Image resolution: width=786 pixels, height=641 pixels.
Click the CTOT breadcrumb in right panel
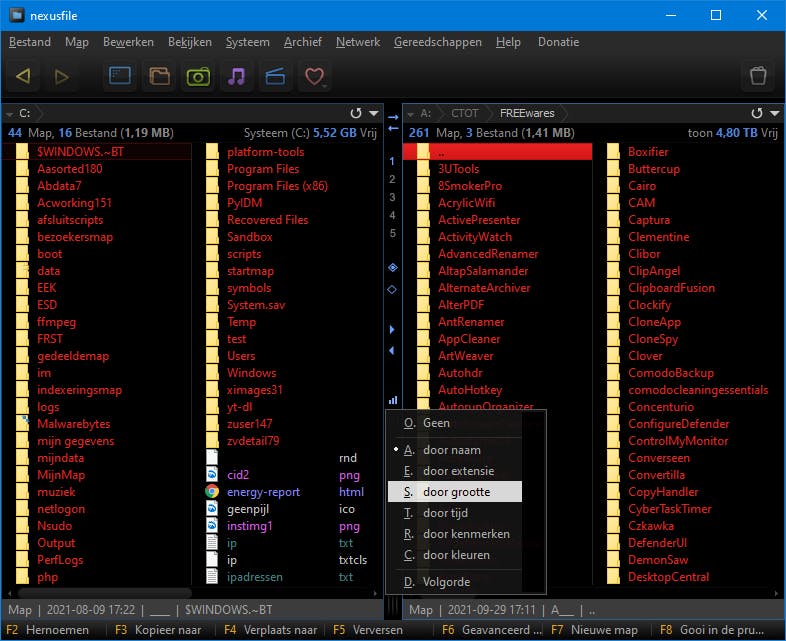pos(465,113)
